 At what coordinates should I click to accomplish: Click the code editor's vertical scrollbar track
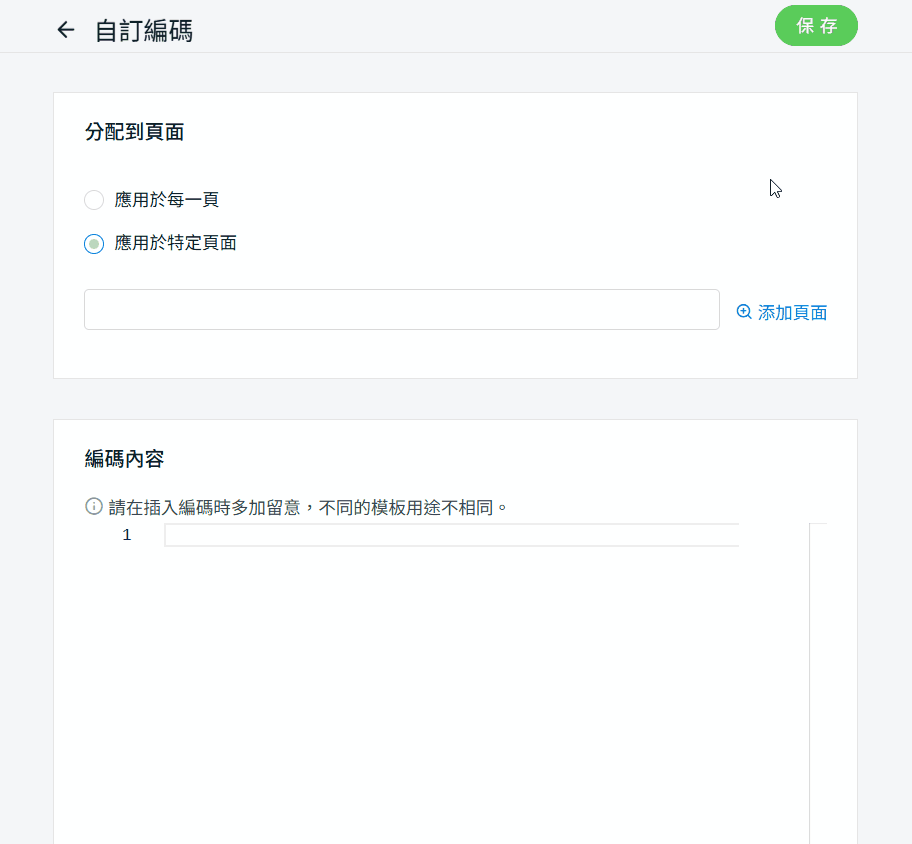click(818, 680)
